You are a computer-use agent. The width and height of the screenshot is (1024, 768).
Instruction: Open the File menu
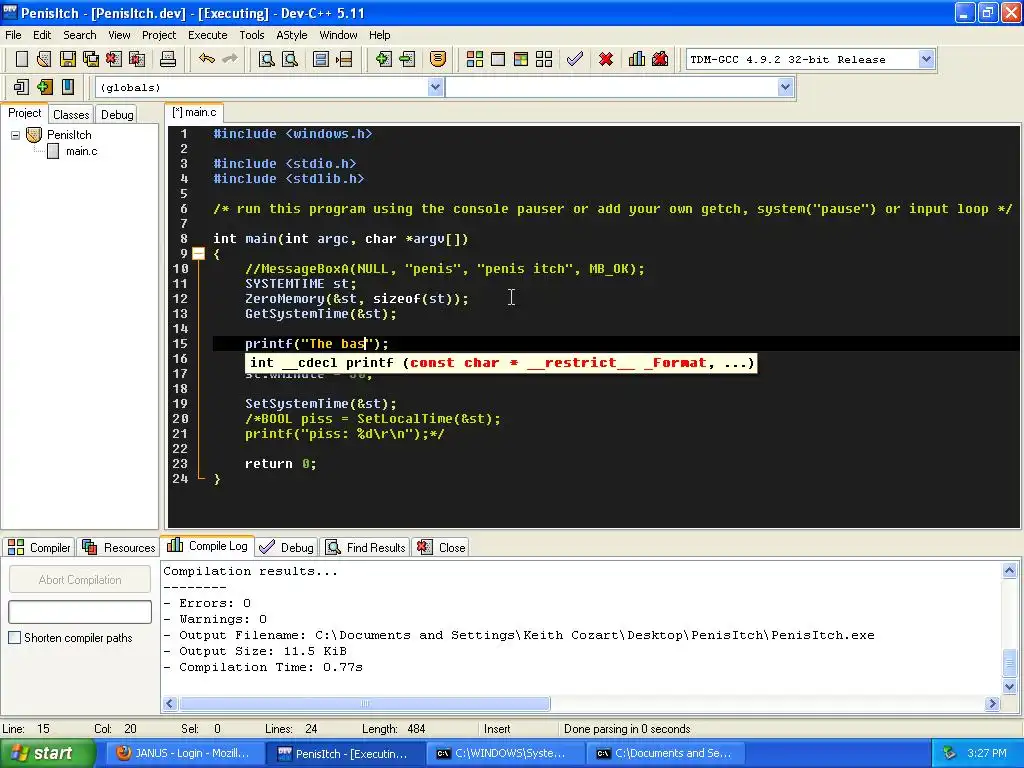(13, 35)
